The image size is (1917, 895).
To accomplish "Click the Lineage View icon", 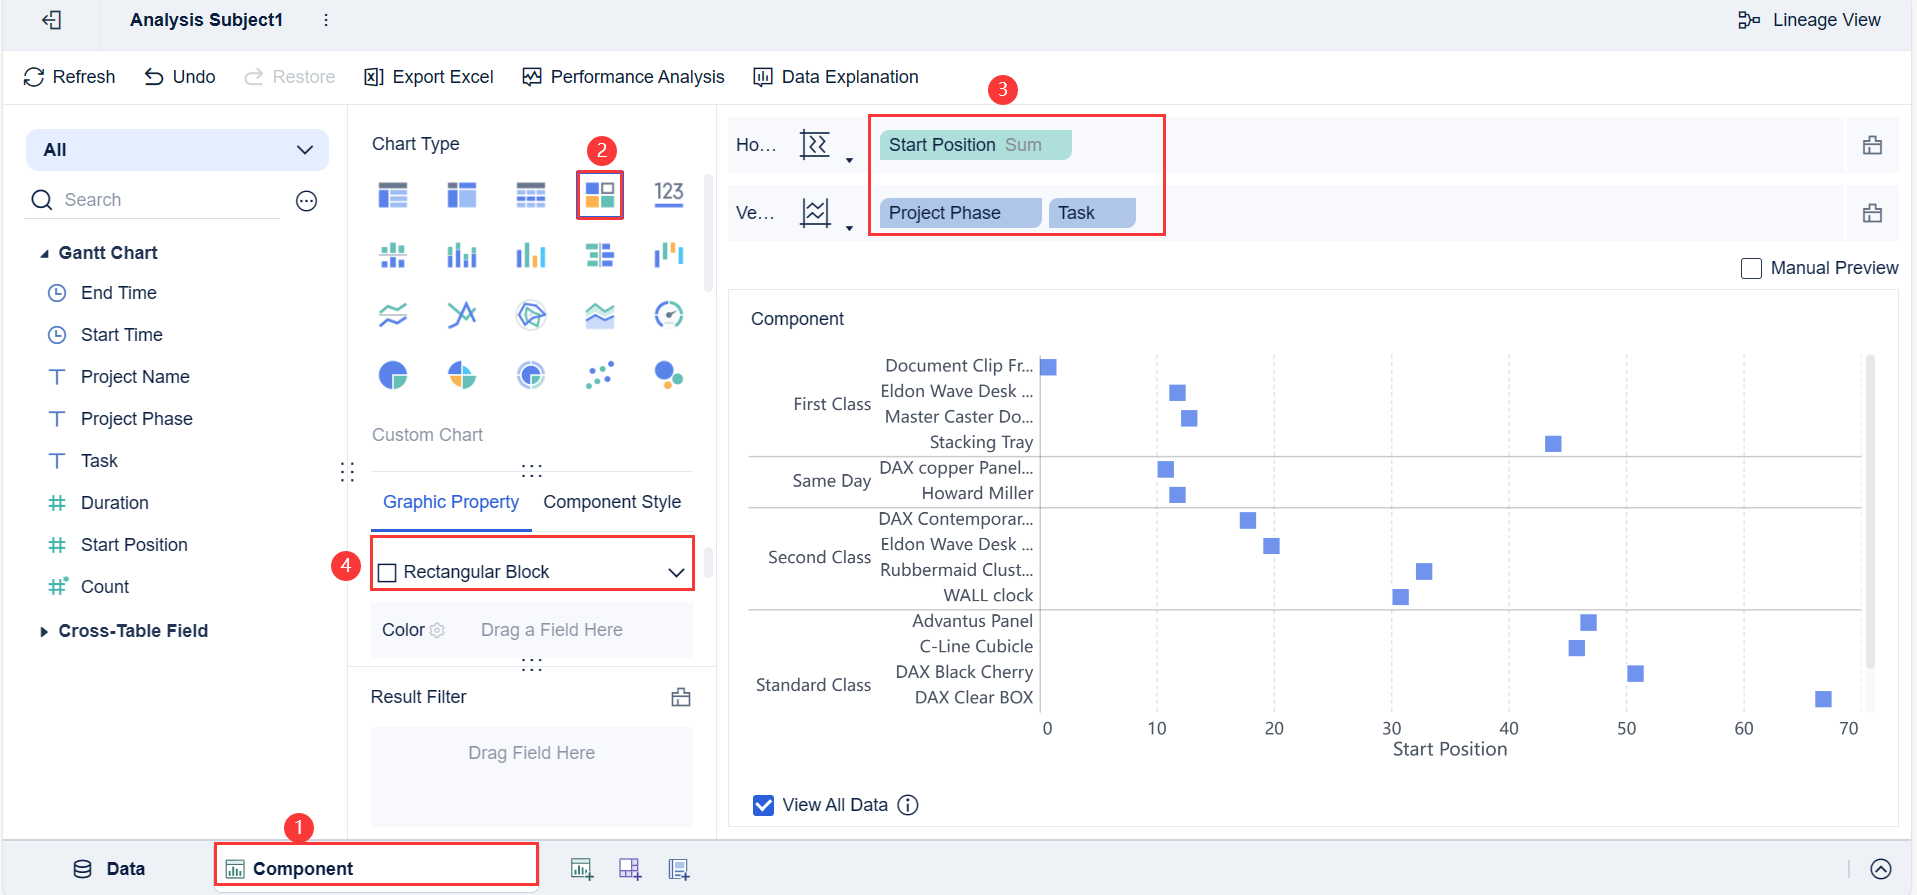I will pos(1748,20).
